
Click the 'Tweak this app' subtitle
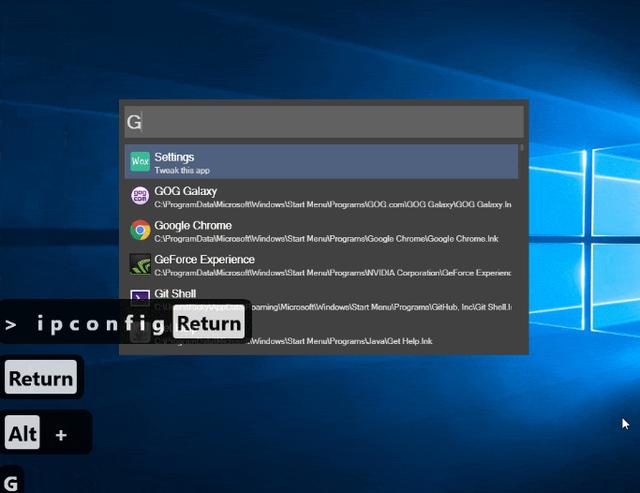[182, 171]
